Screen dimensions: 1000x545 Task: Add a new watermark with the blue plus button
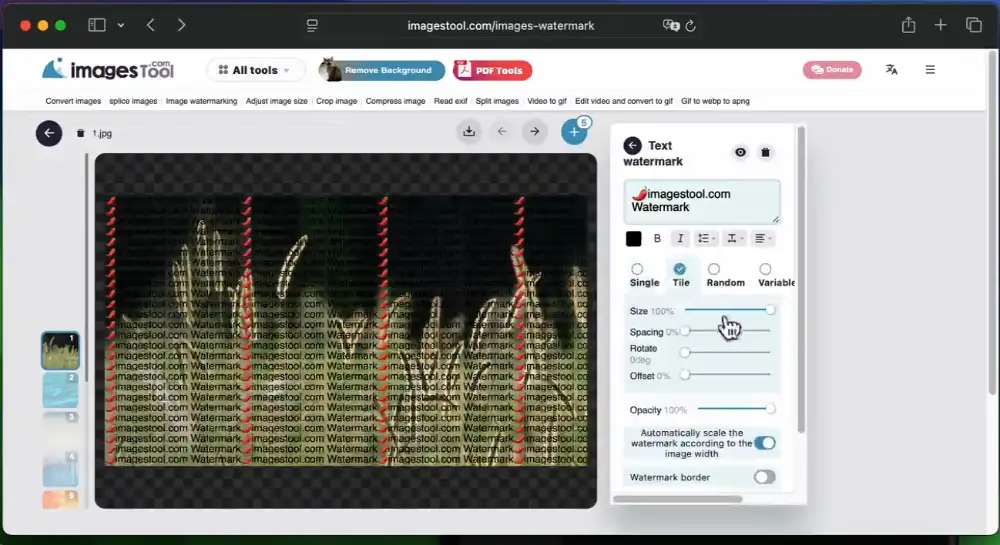tap(574, 132)
